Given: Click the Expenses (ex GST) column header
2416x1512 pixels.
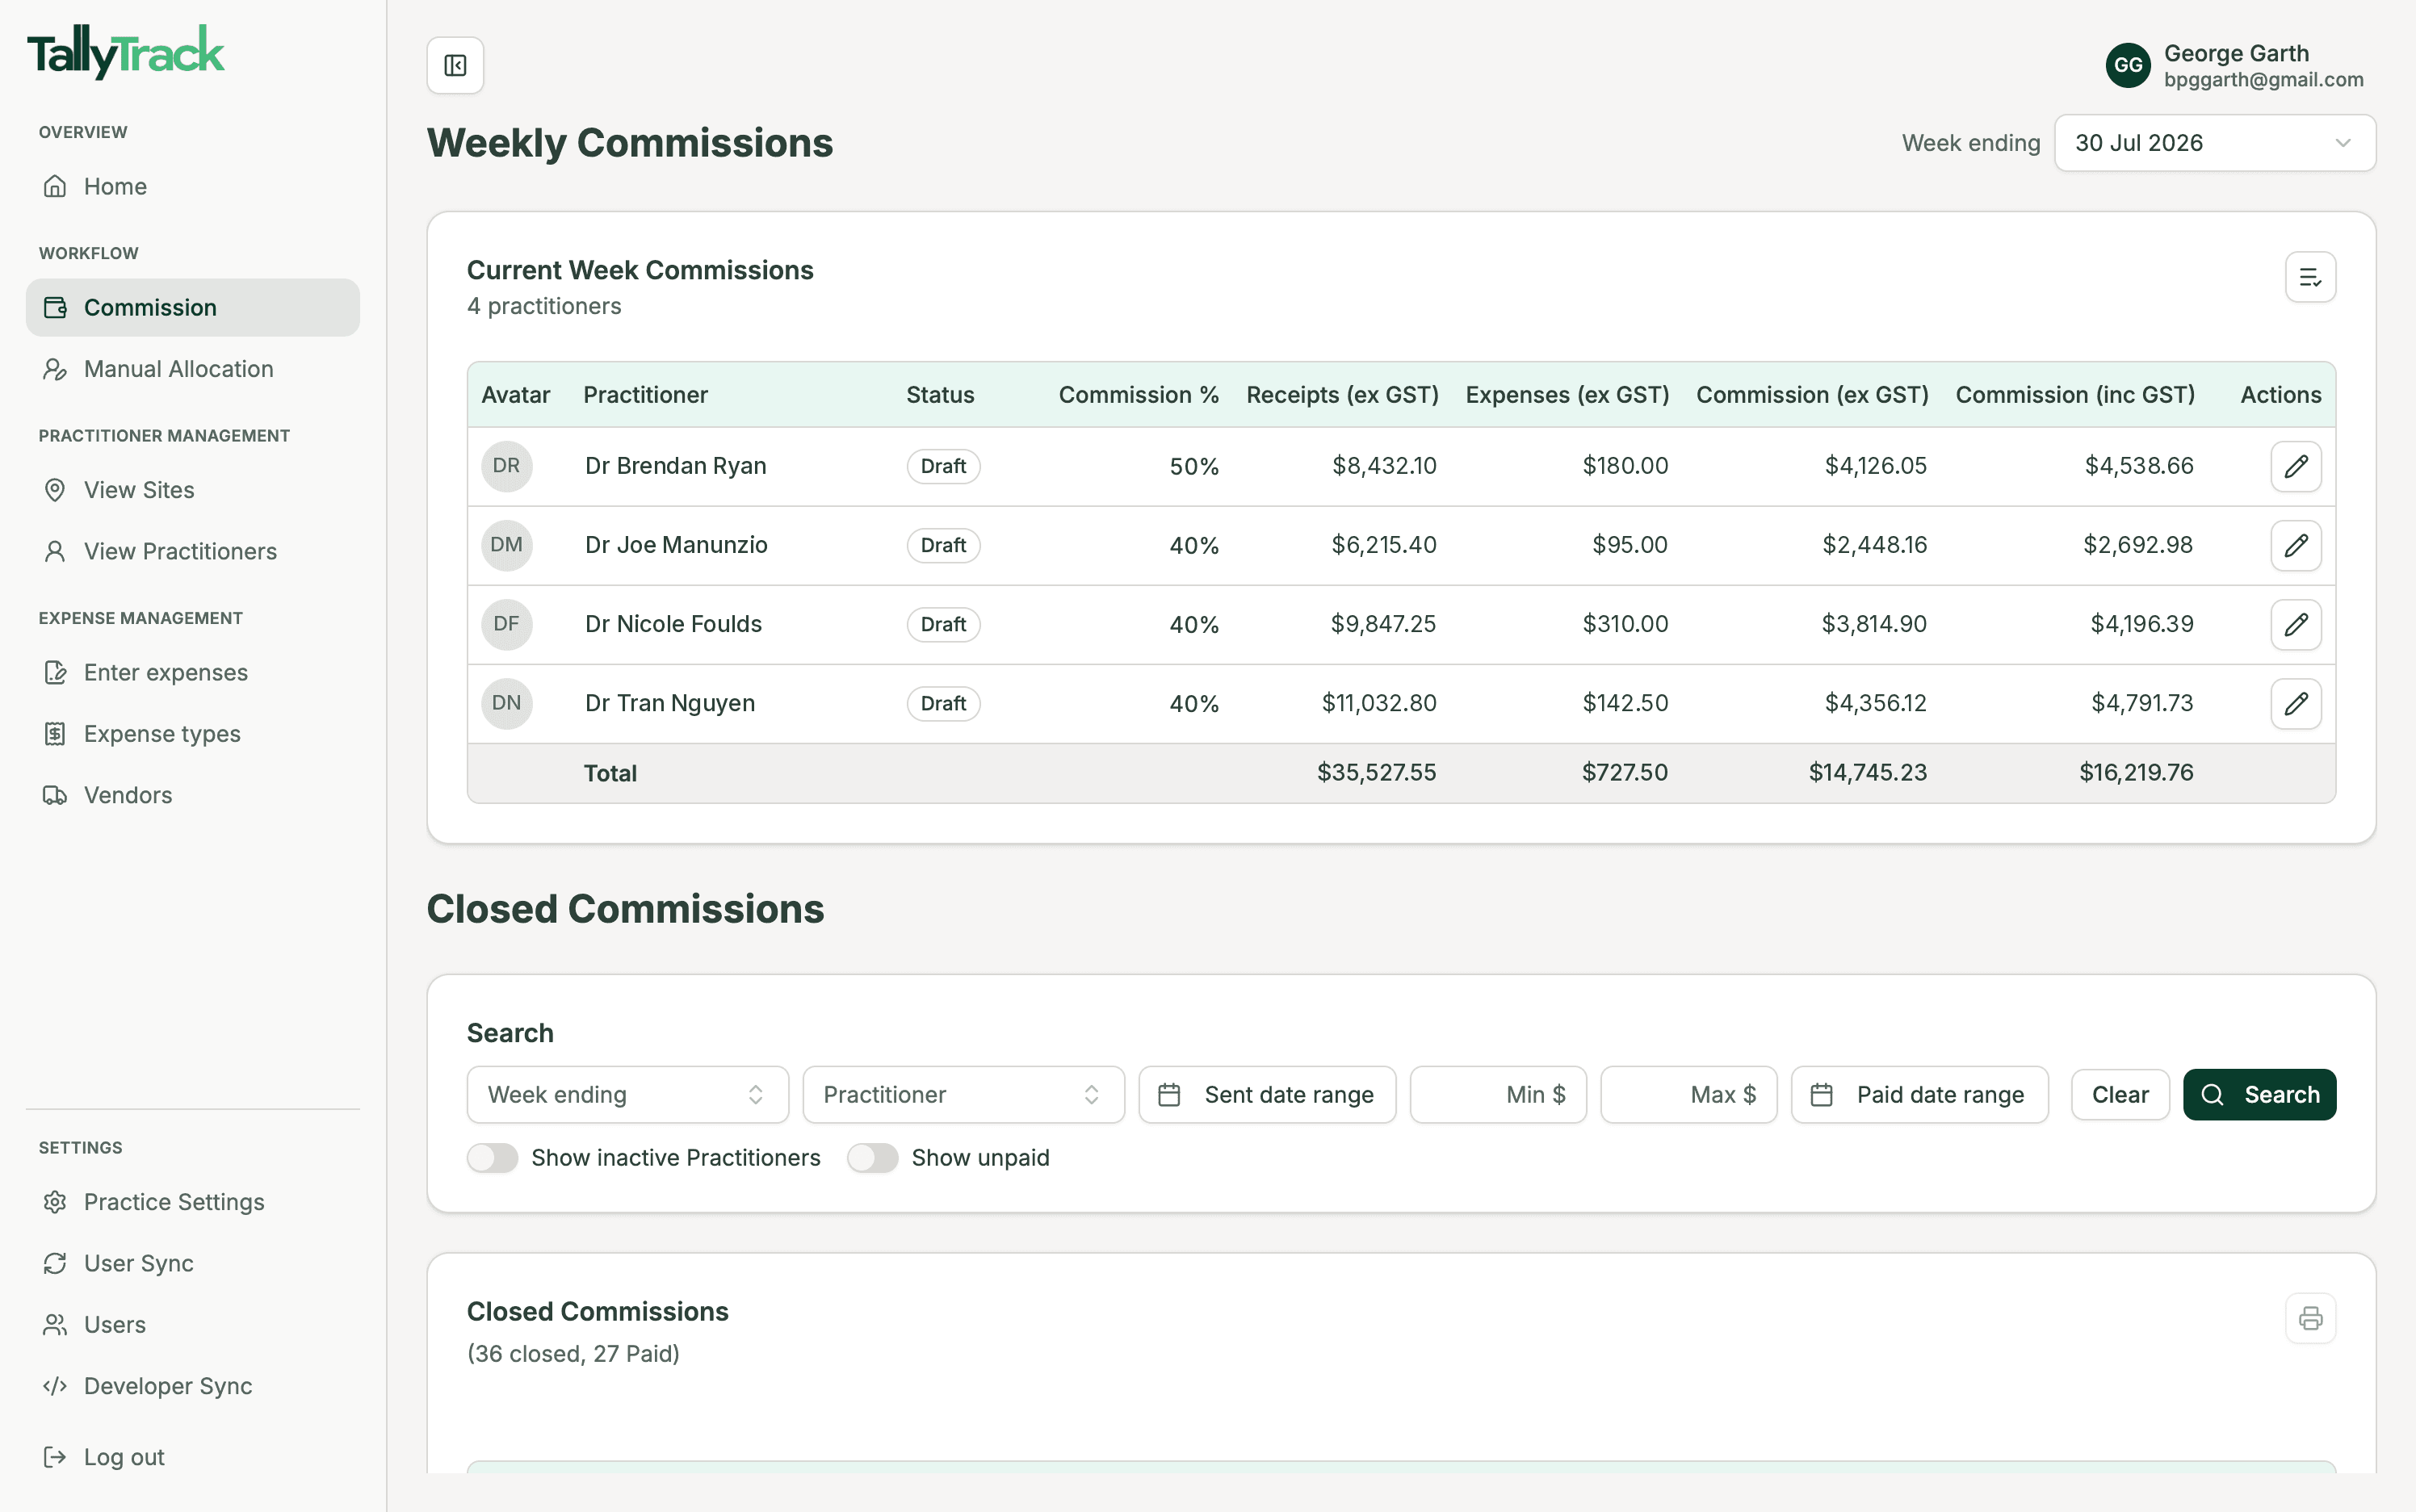Looking at the screenshot, I should pos(1567,395).
